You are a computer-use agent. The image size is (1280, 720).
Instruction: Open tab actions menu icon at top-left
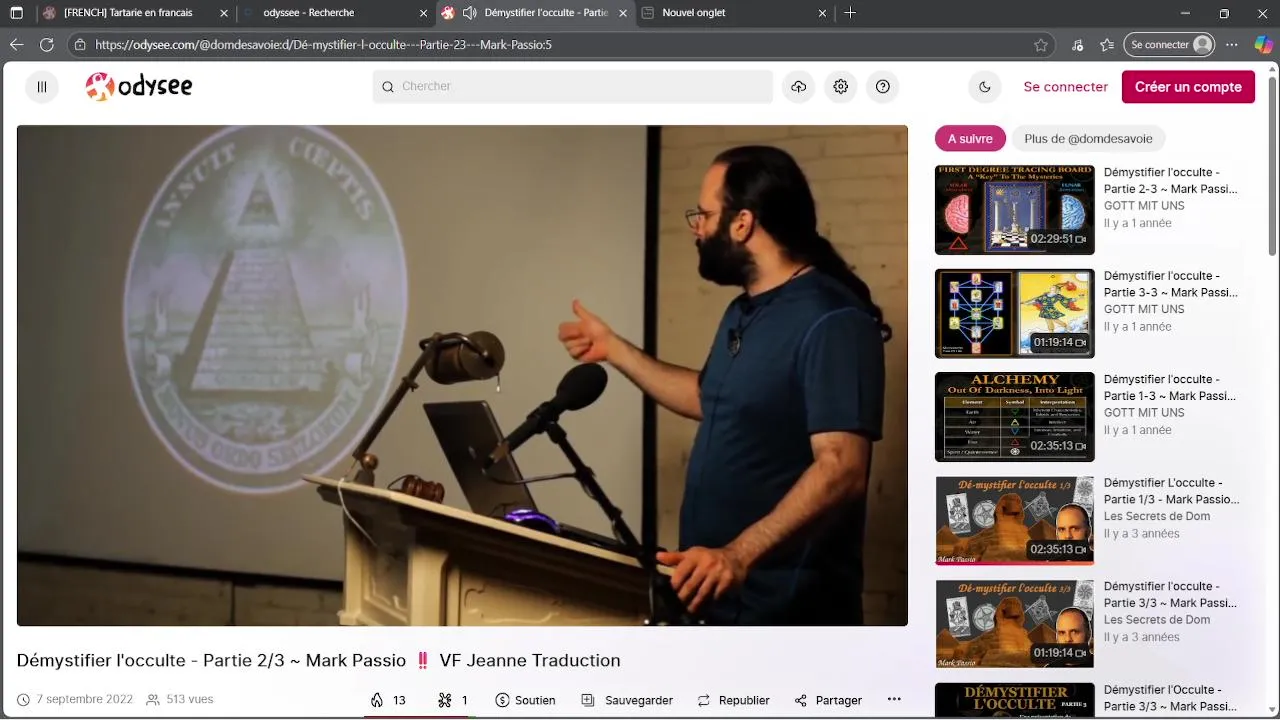click(x=16, y=13)
